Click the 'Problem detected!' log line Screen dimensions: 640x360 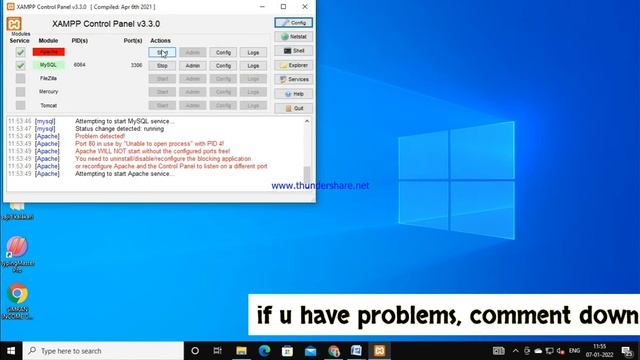(x=100, y=136)
